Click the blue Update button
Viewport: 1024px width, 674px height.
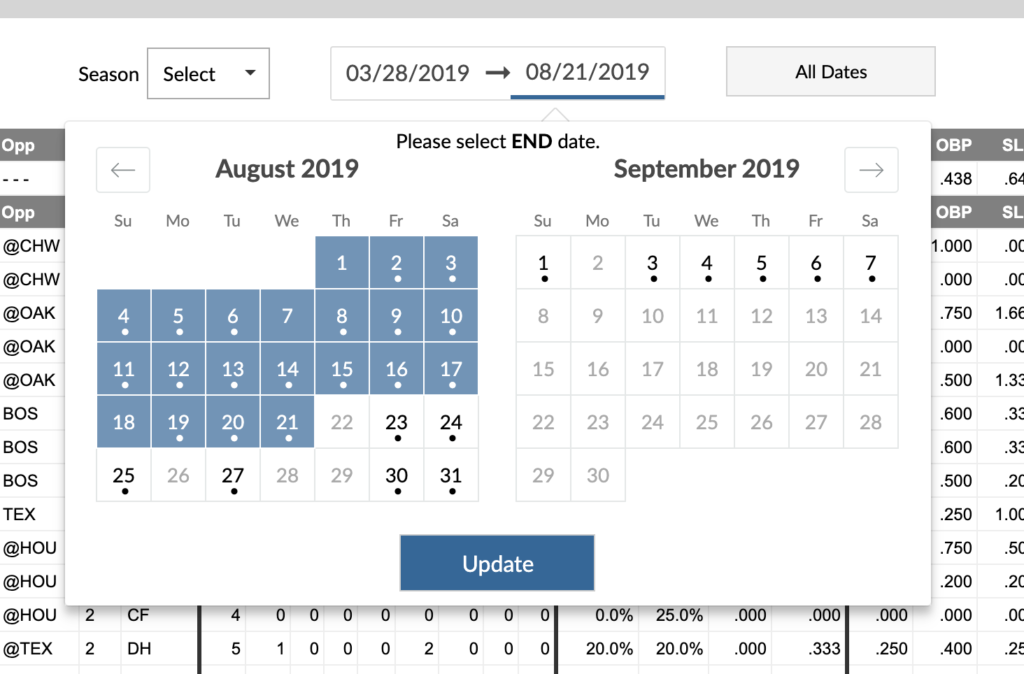[x=497, y=563]
